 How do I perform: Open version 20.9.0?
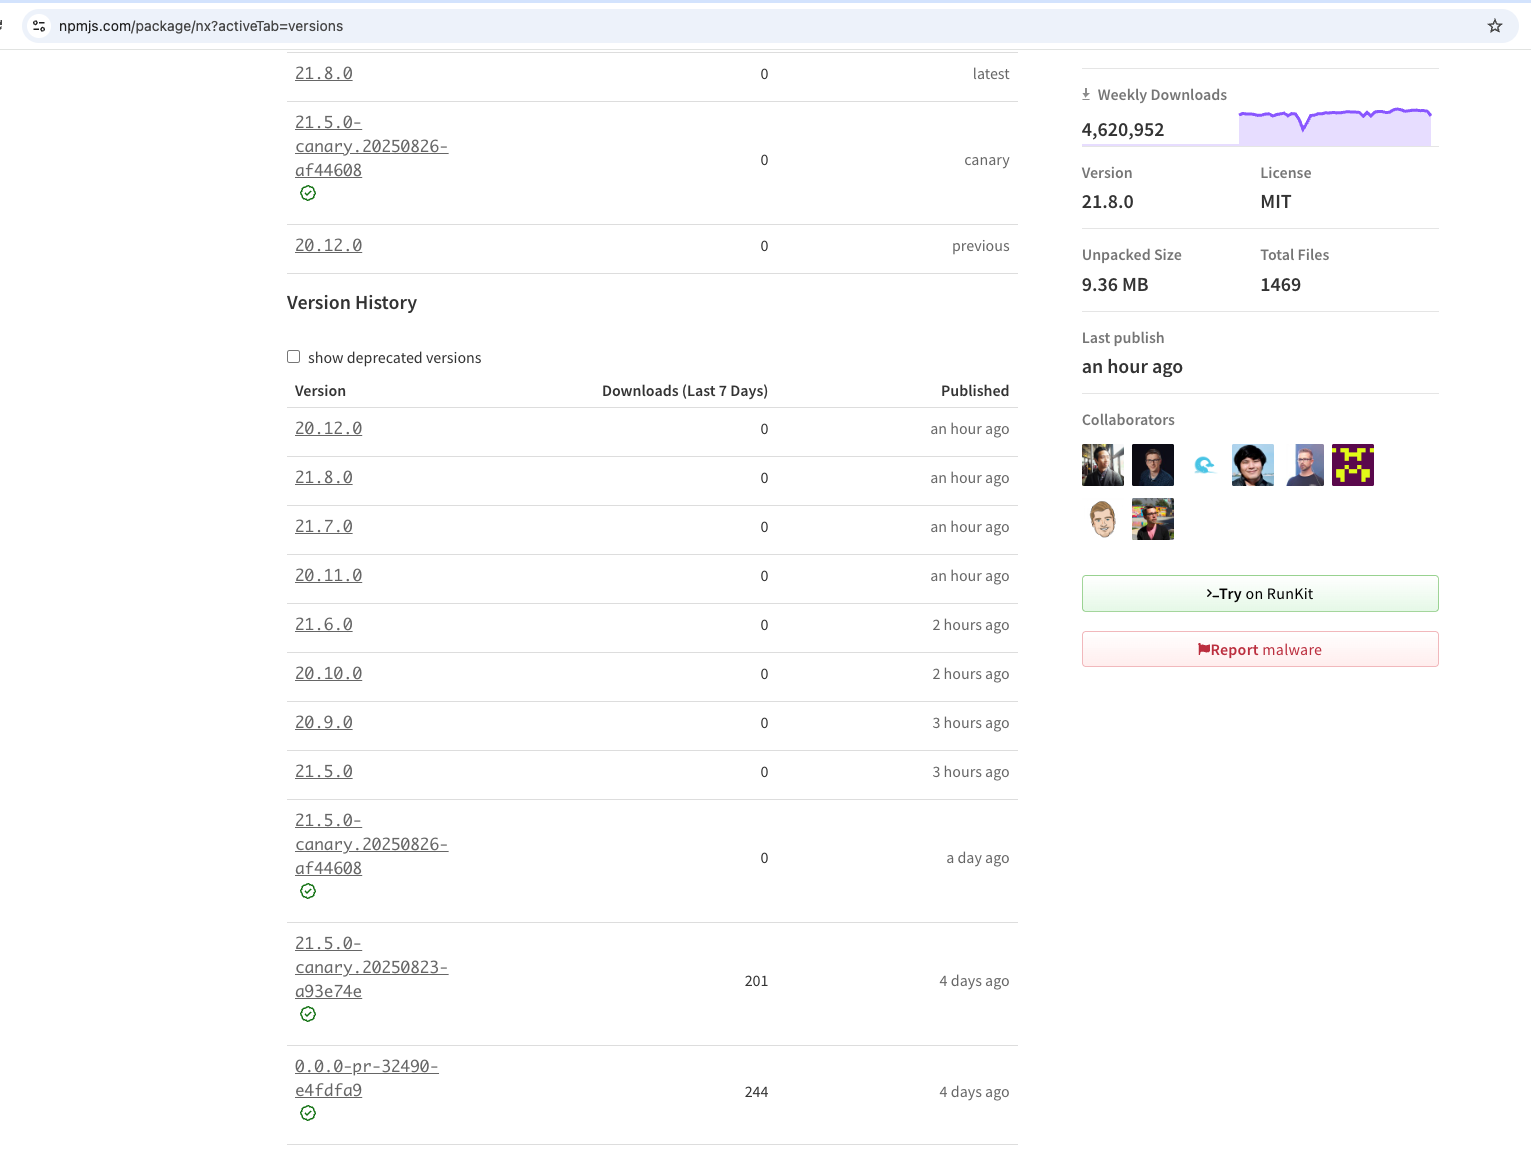click(x=323, y=722)
